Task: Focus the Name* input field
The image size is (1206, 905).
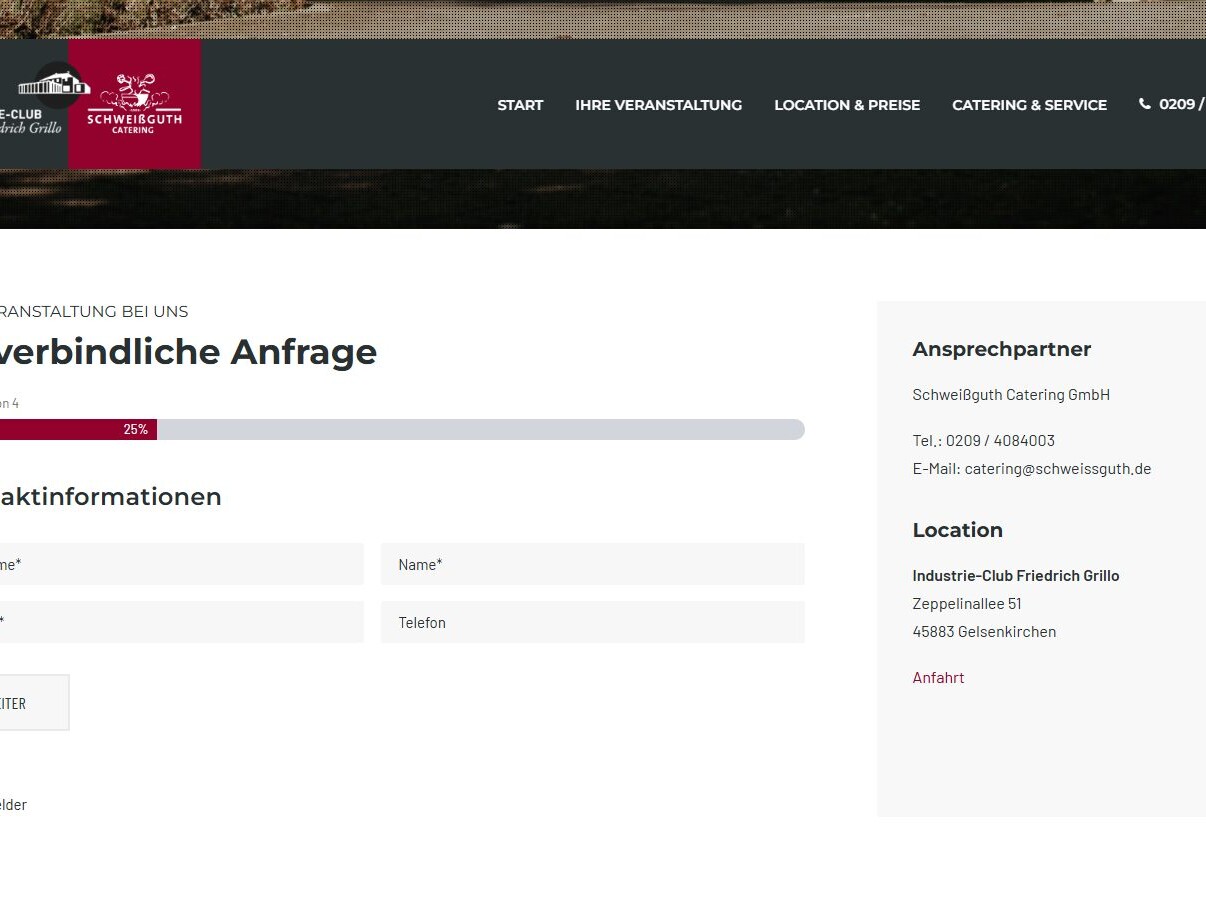Action: pyautogui.click(x=592, y=564)
